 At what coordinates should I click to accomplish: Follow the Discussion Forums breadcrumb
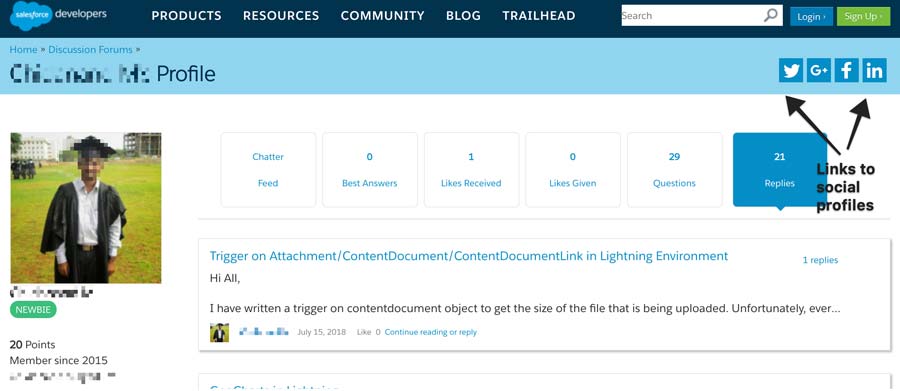[90, 50]
